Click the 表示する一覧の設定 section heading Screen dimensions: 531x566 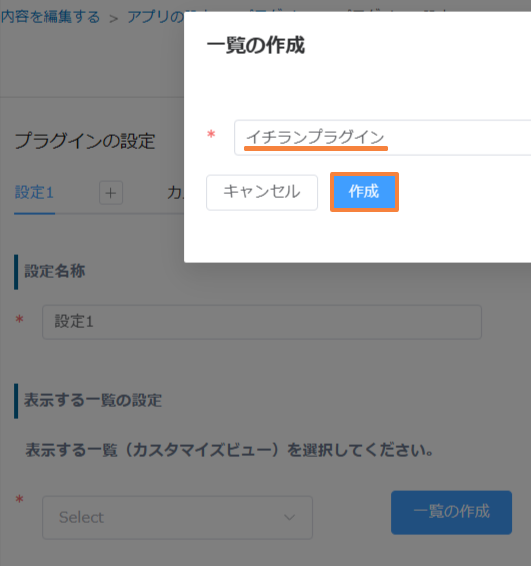pyautogui.click(x=93, y=400)
